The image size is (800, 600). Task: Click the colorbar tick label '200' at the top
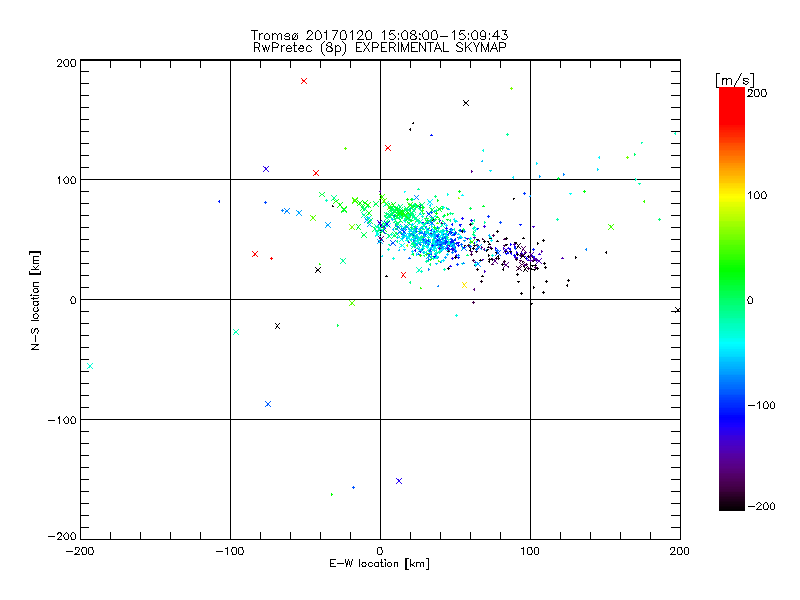757,93
